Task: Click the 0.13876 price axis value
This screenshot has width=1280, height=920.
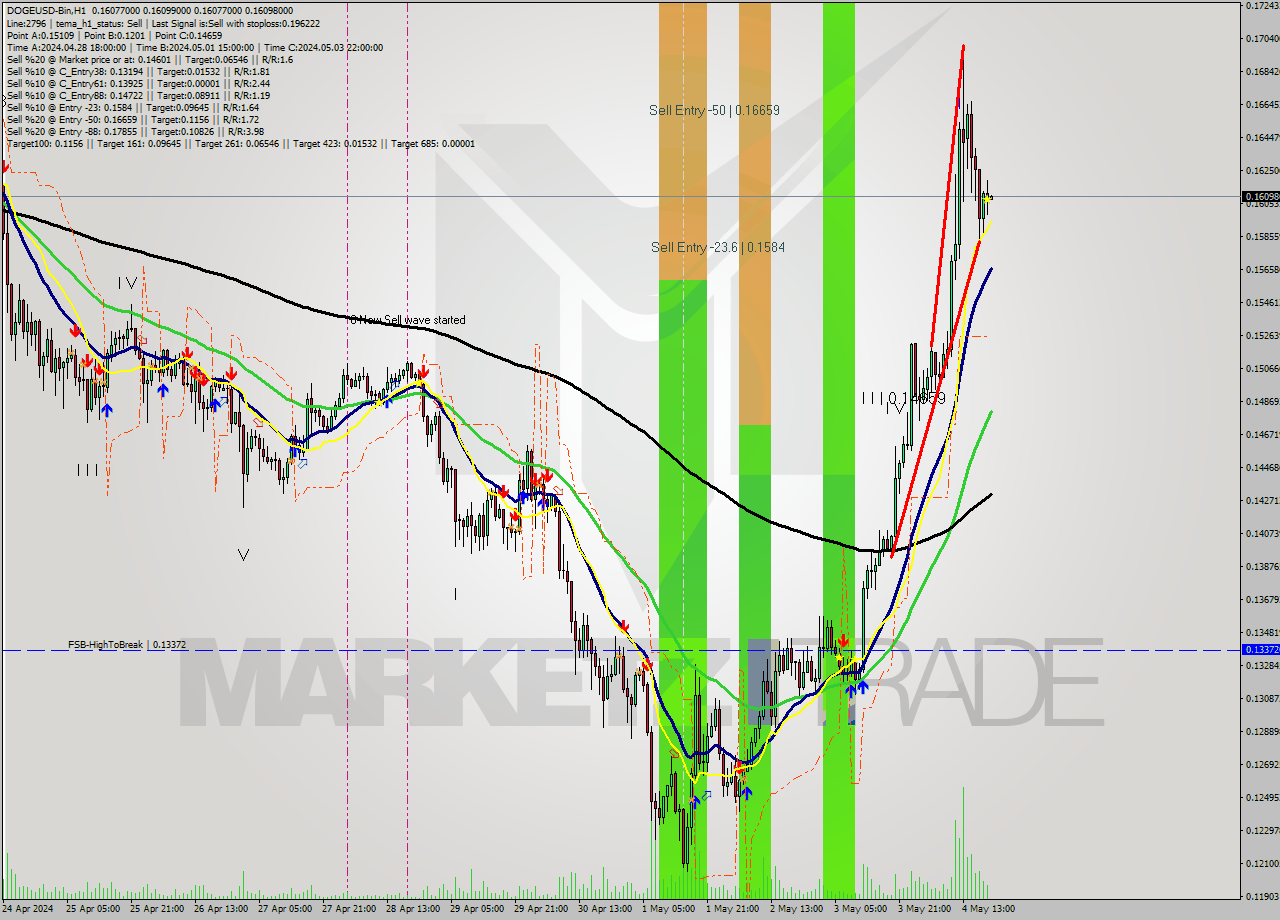Action: pos(1262,567)
